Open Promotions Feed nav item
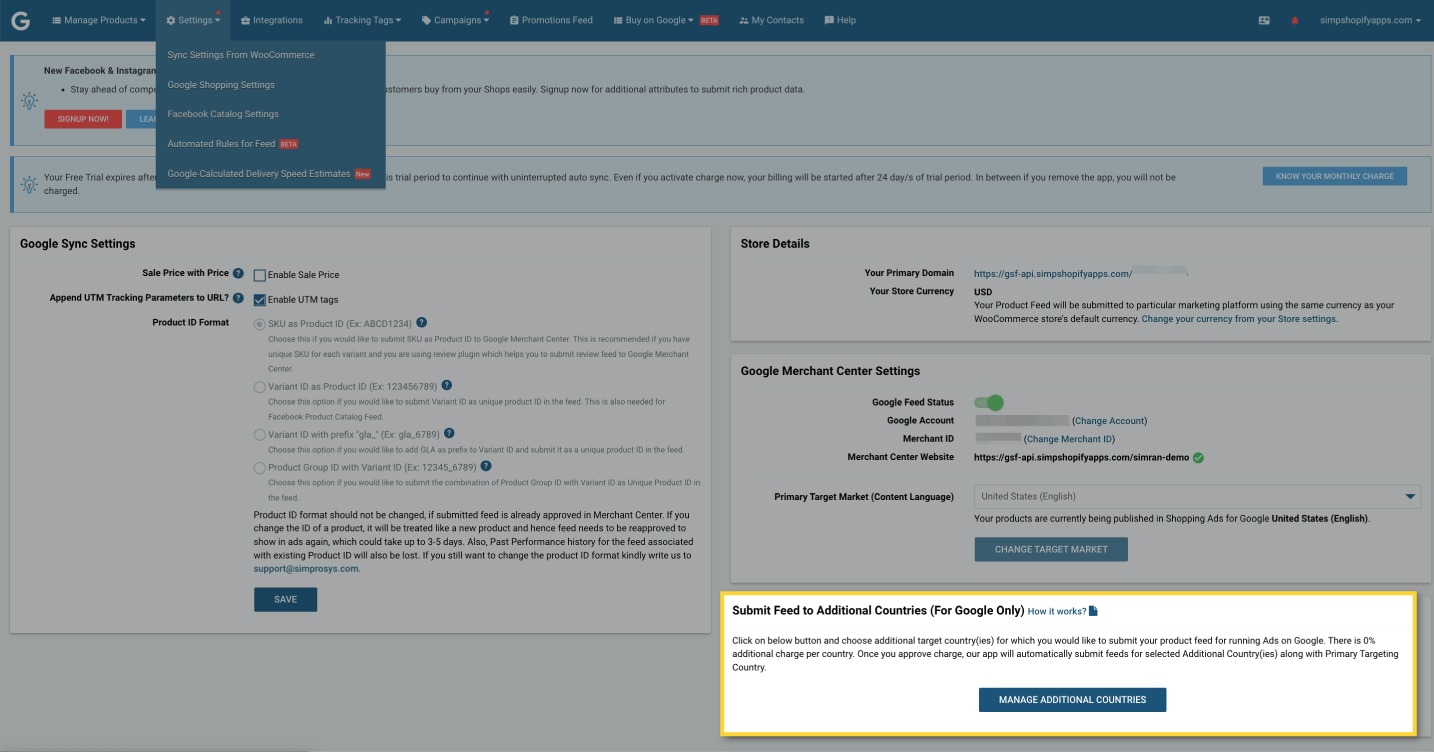Viewport: 1434px width, 752px height. tap(551, 20)
